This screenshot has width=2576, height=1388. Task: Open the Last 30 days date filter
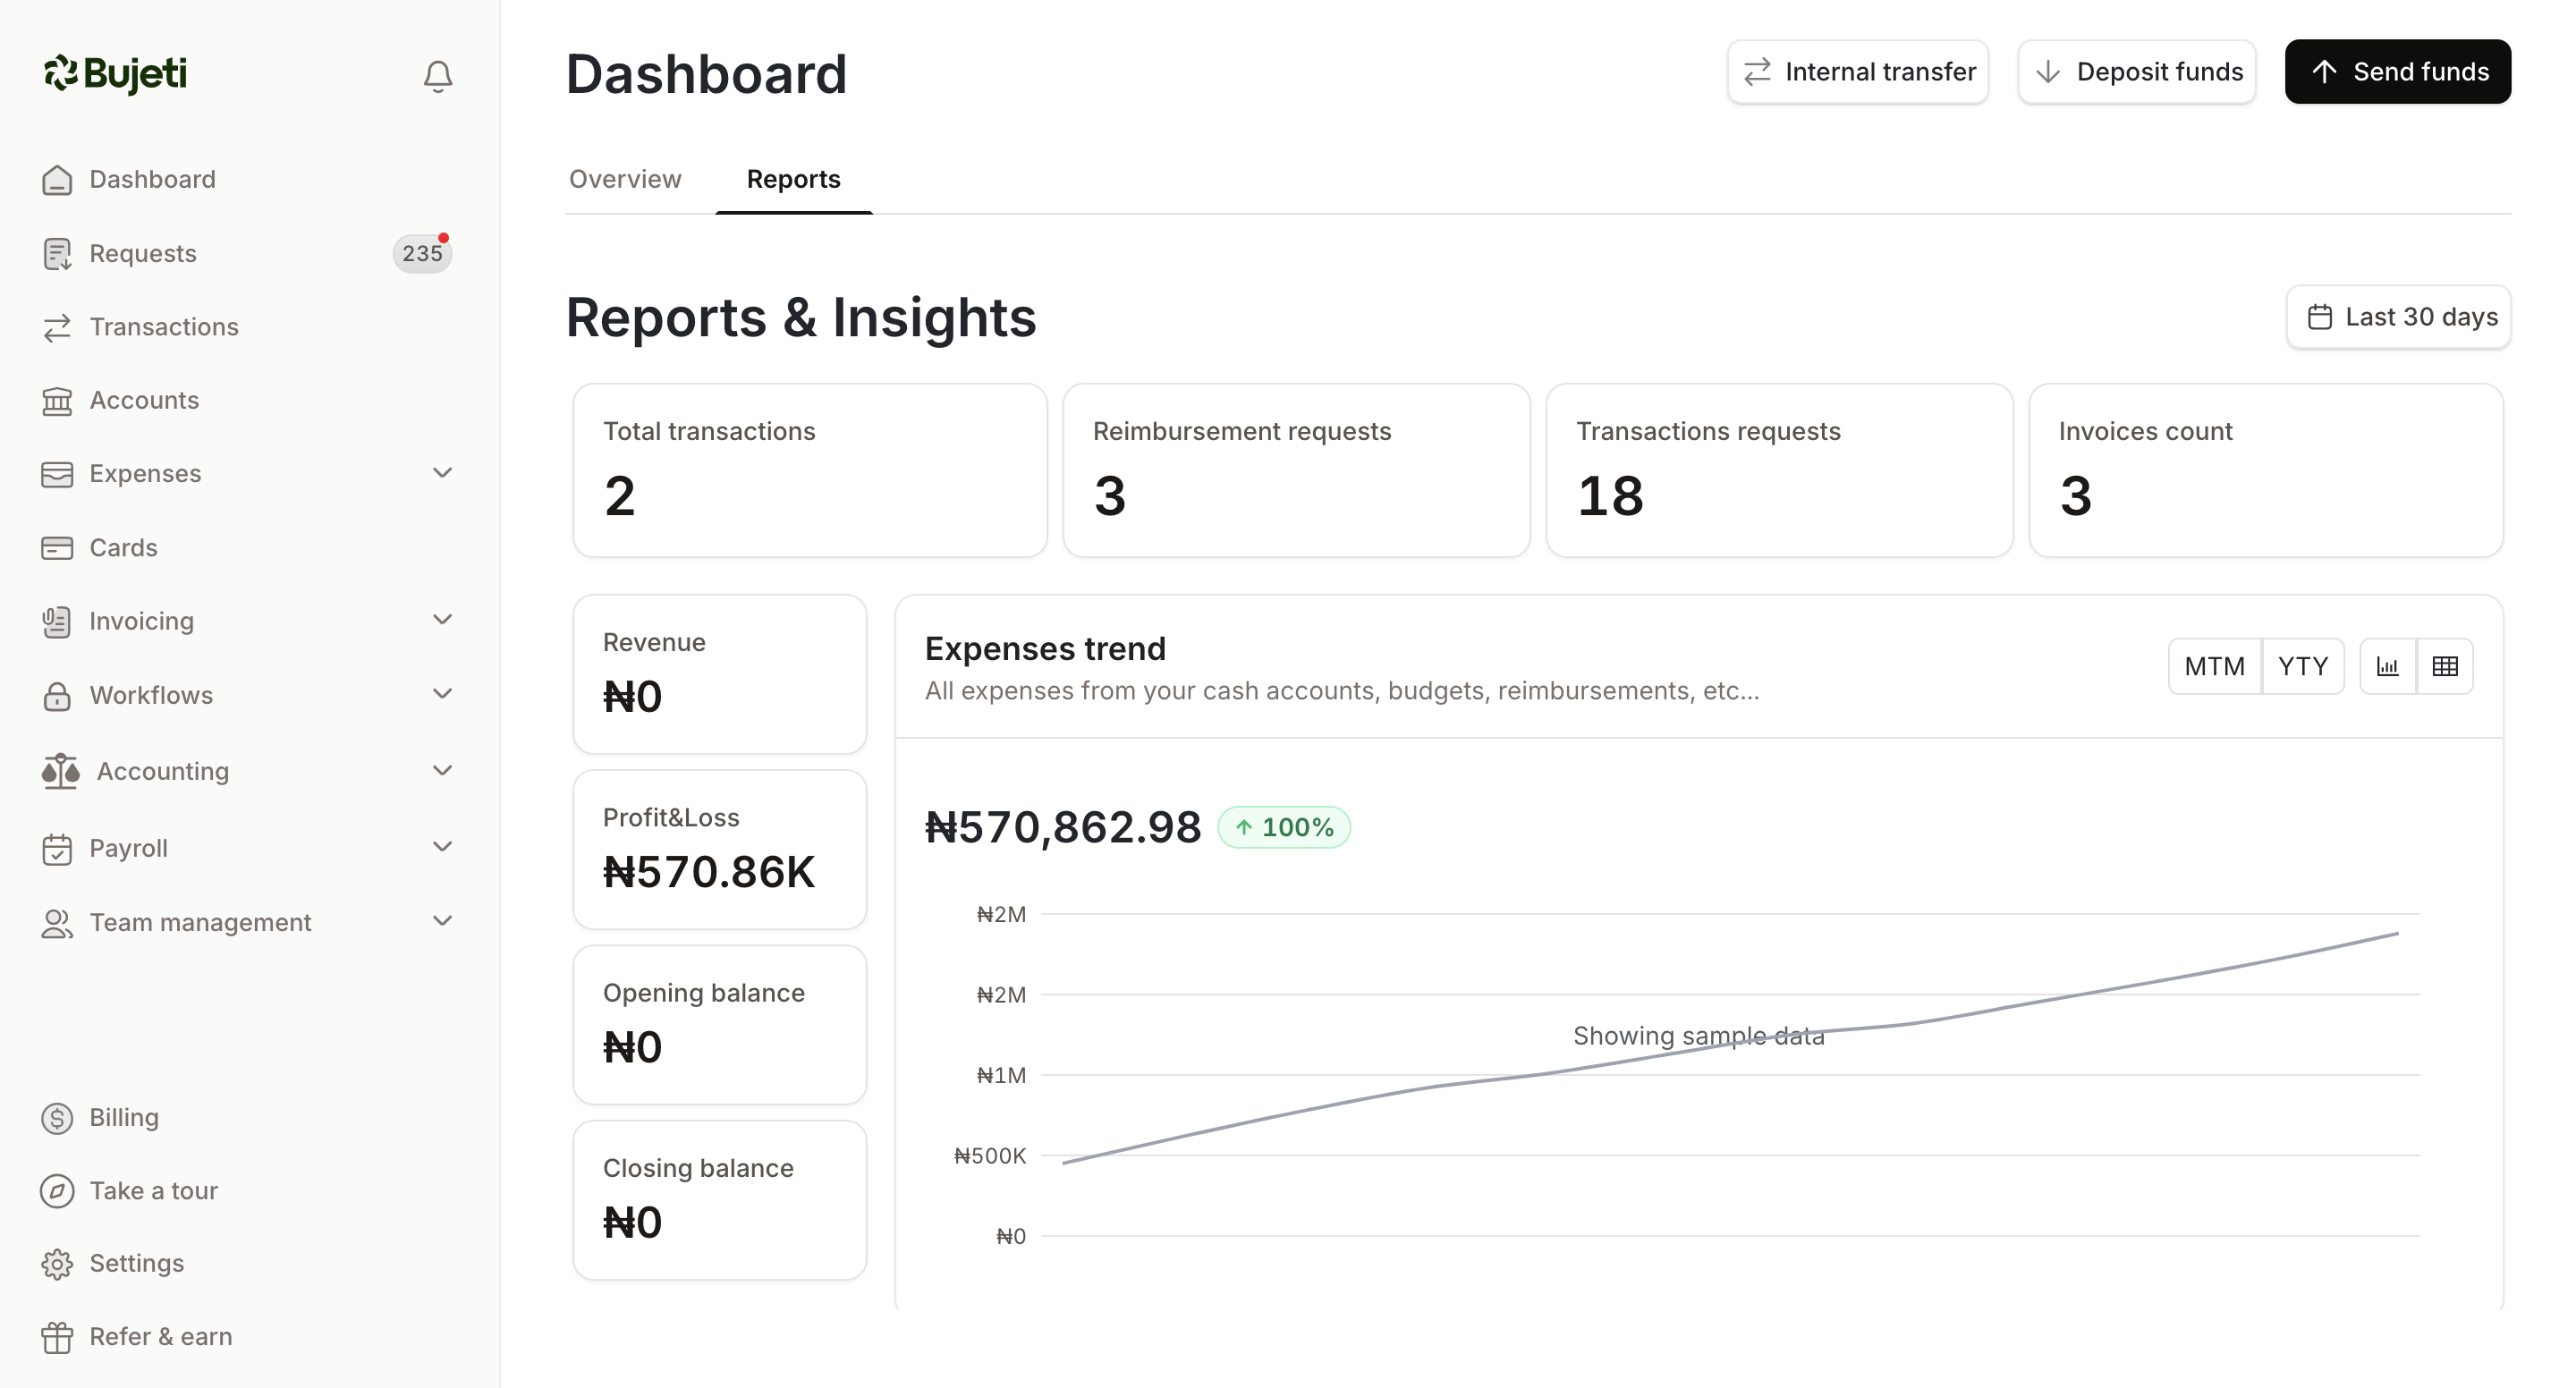(2398, 317)
